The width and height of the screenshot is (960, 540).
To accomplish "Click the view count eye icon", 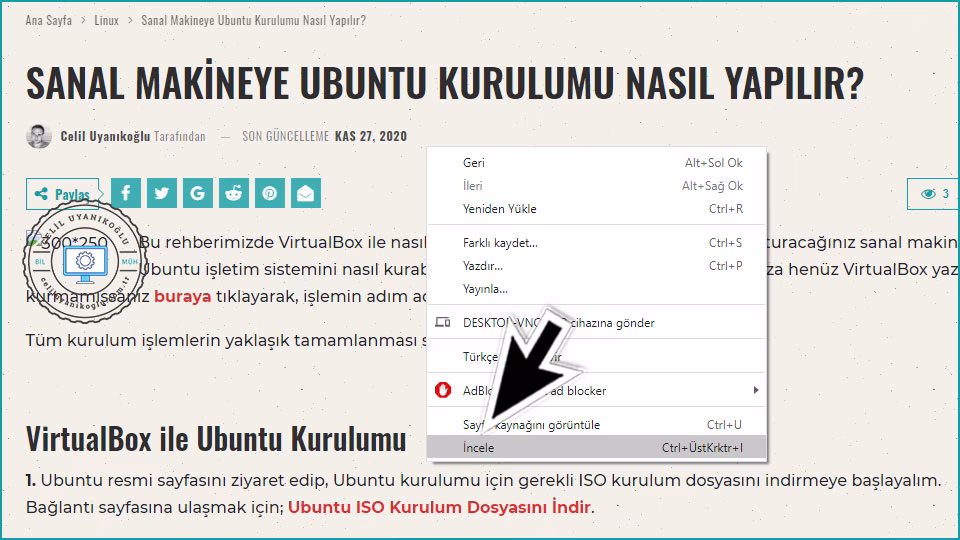I will coord(928,193).
